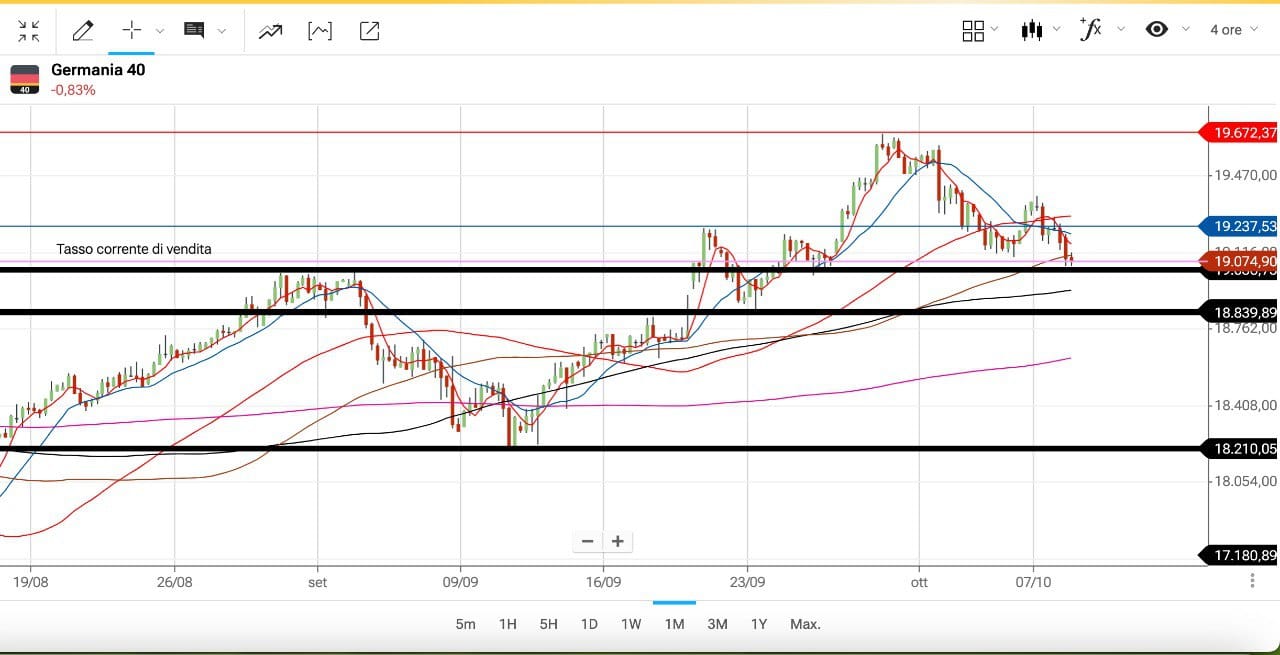Click the bracketed chart pattern icon
Screen dimensions: 1280x655
tap(320, 31)
